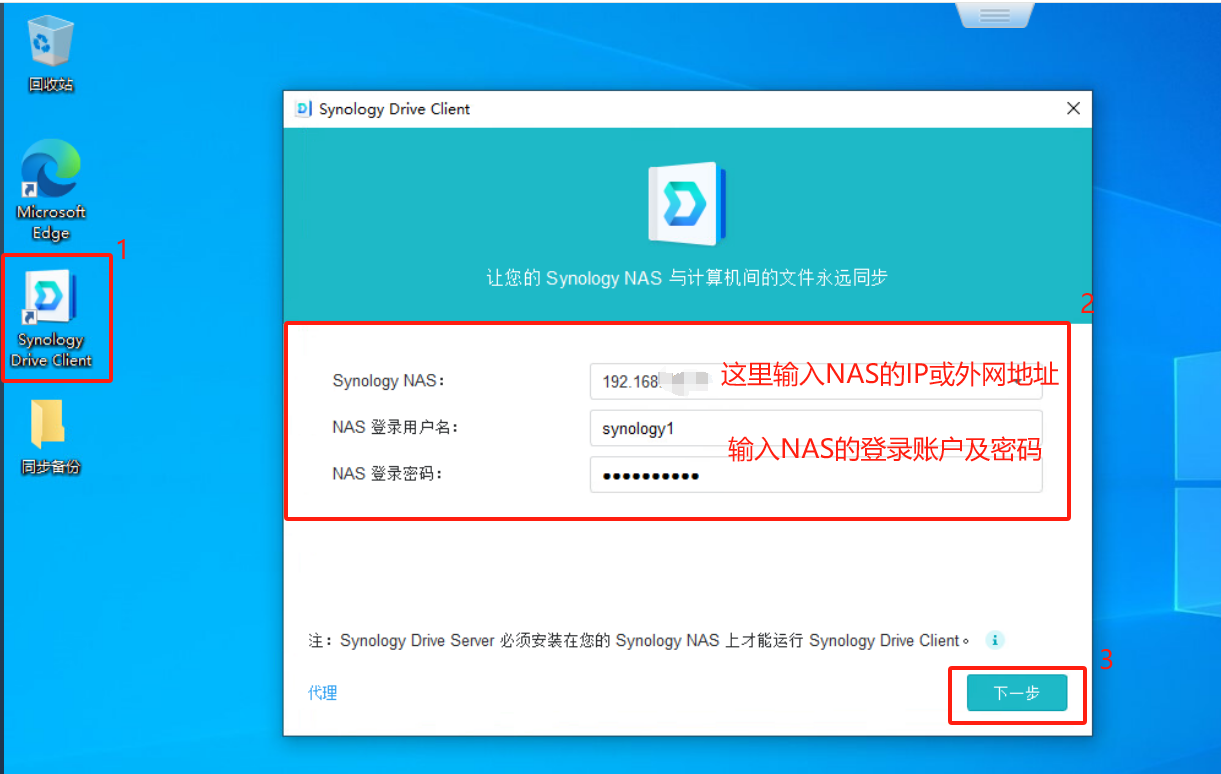
Task: Open the 同步备份 folder on the desktop
Action: coord(50,436)
